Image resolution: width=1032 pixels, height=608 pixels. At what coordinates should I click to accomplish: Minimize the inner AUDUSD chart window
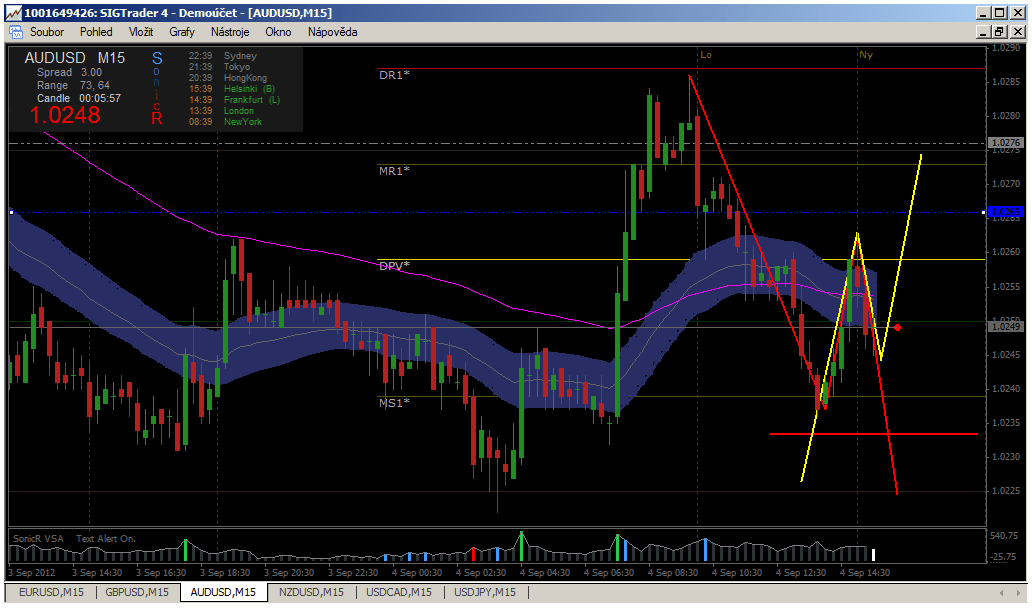tap(983, 32)
